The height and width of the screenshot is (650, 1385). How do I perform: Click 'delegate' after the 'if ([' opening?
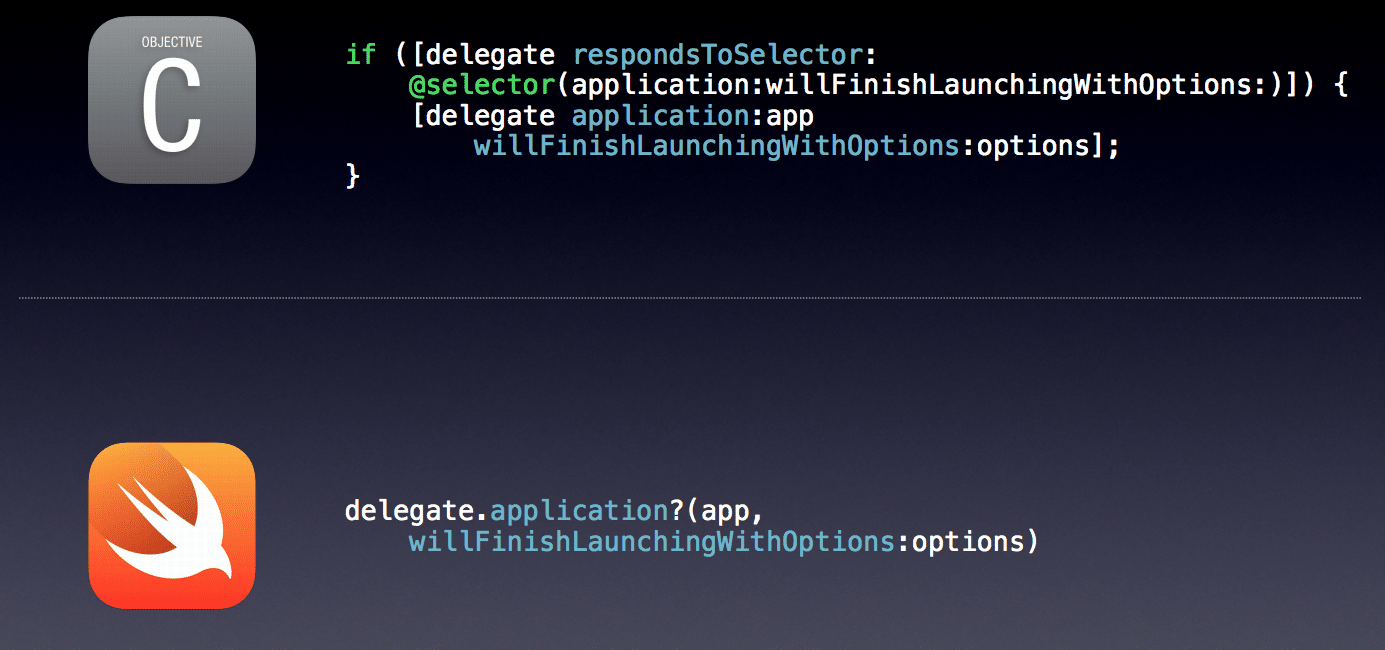pyautogui.click(x=490, y=54)
